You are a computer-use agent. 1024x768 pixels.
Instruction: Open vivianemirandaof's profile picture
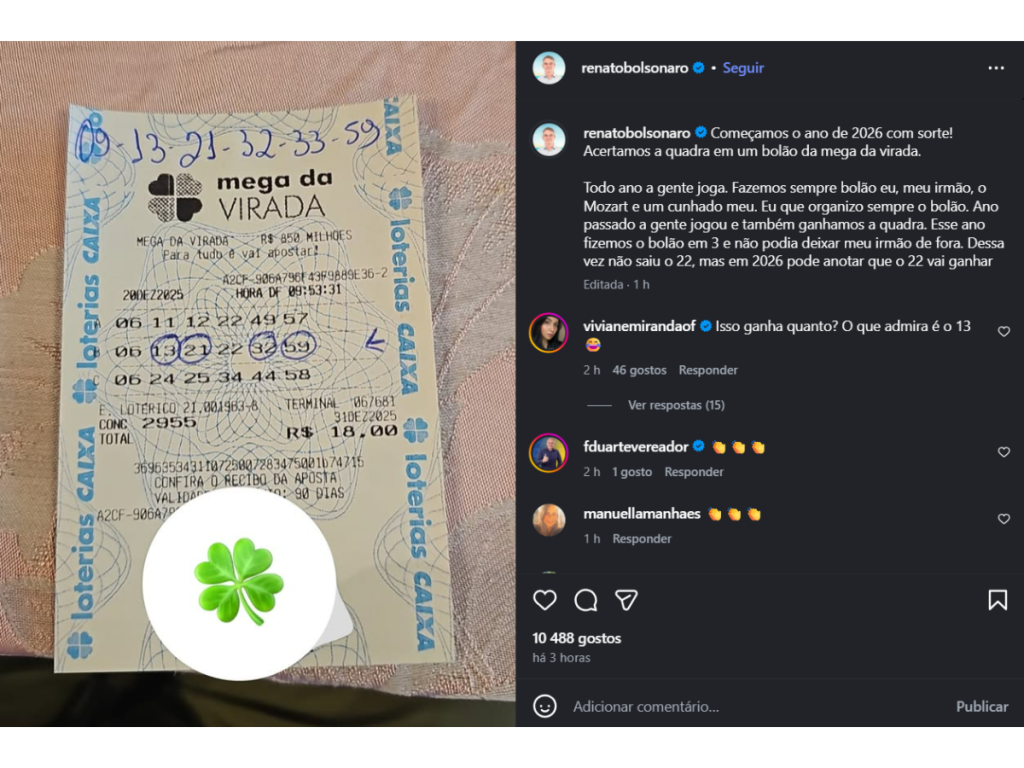[549, 332]
